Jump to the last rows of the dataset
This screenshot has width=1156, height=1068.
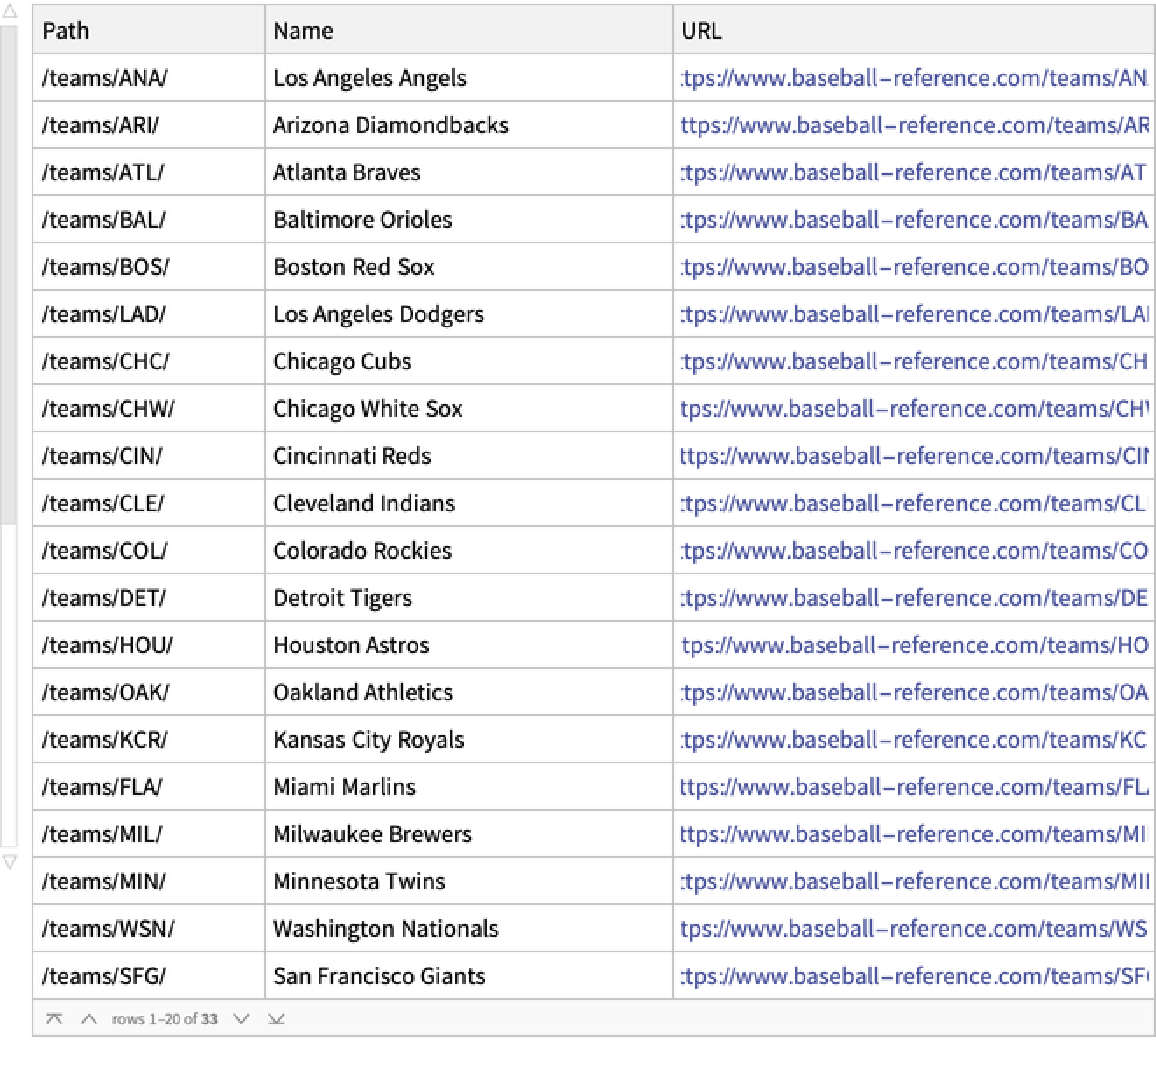pos(277,1019)
